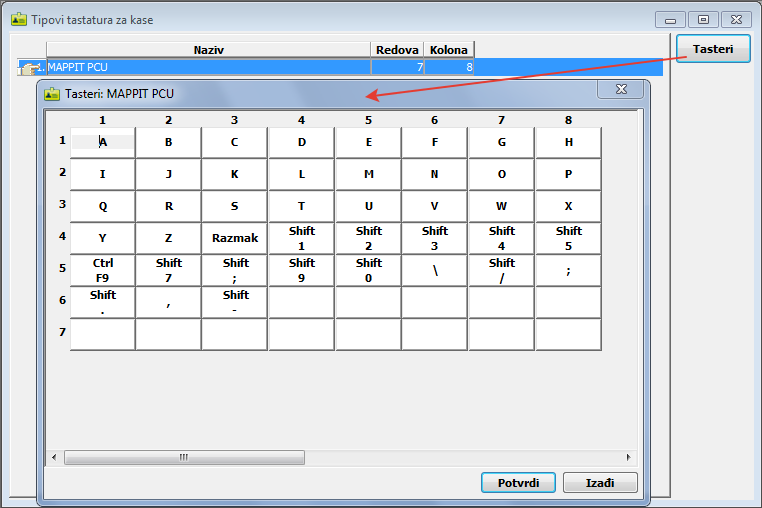Select the plain semicolon key cell
The width and height of the screenshot is (762, 508).
point(569,270)
